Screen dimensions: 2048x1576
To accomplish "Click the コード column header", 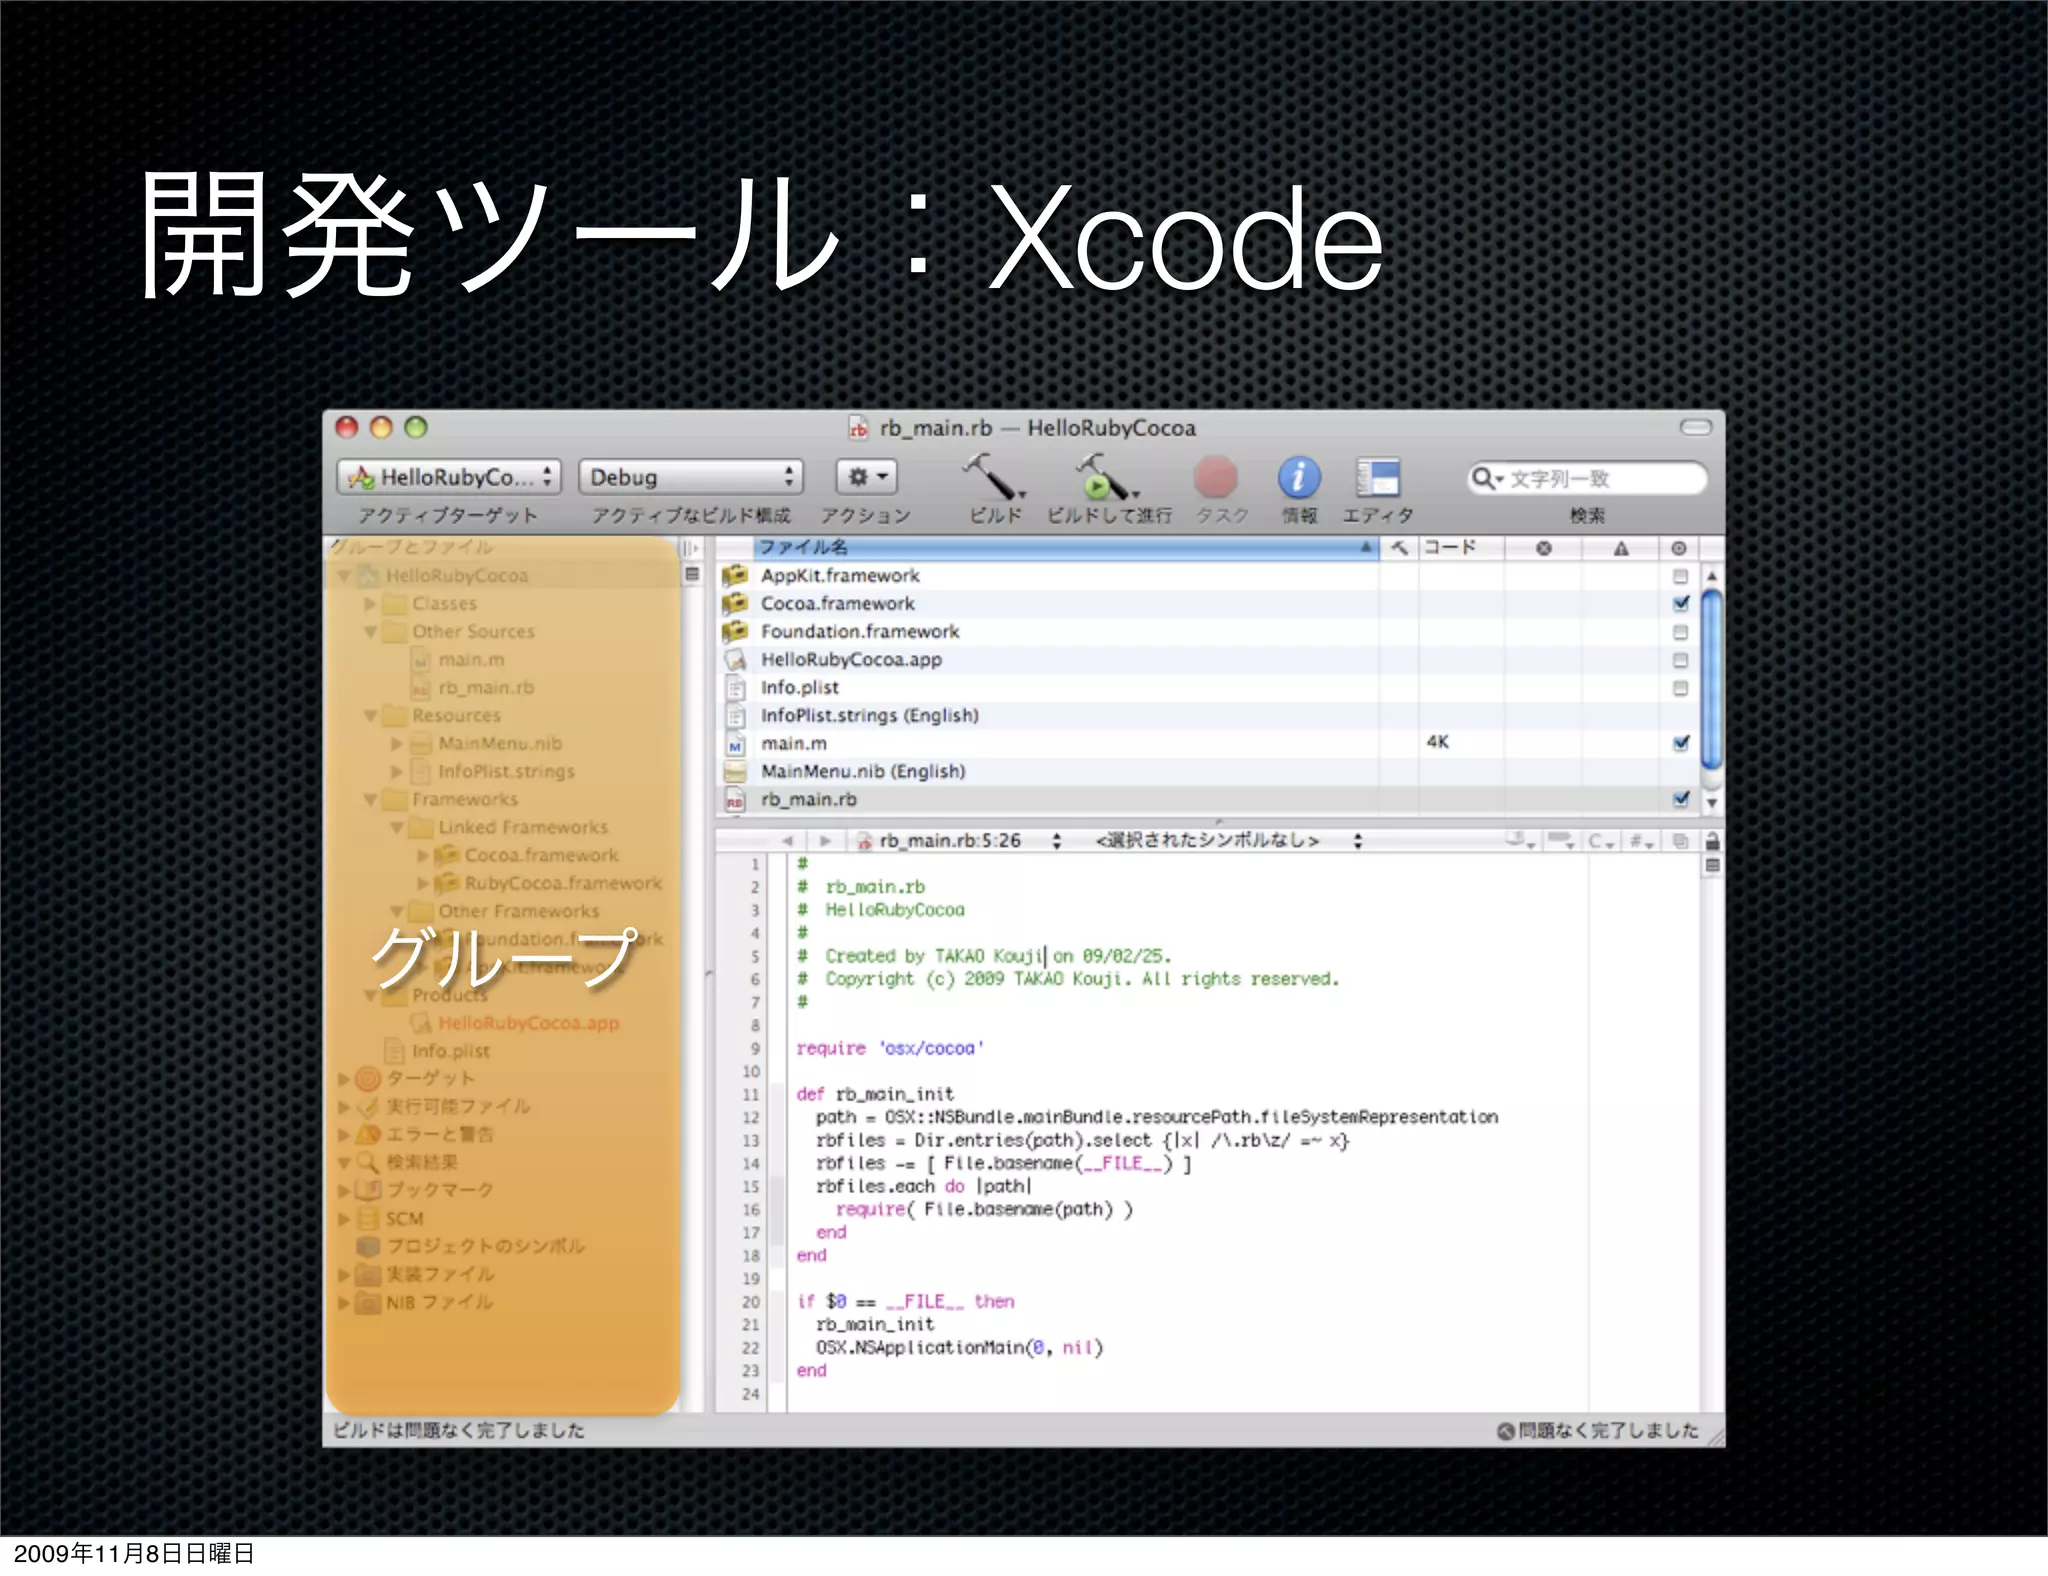I will pos(1460,547).
